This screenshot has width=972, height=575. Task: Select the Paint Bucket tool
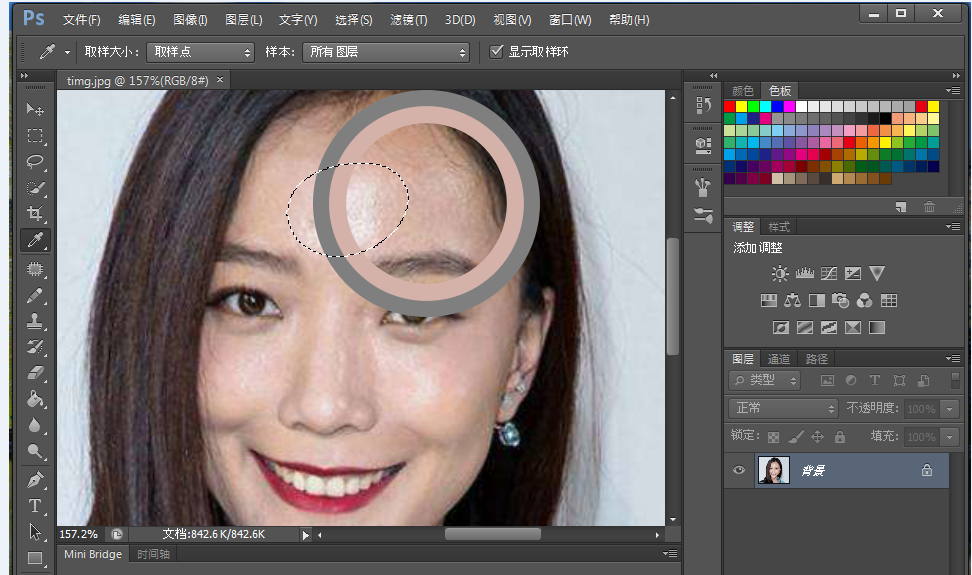(35, 399)
